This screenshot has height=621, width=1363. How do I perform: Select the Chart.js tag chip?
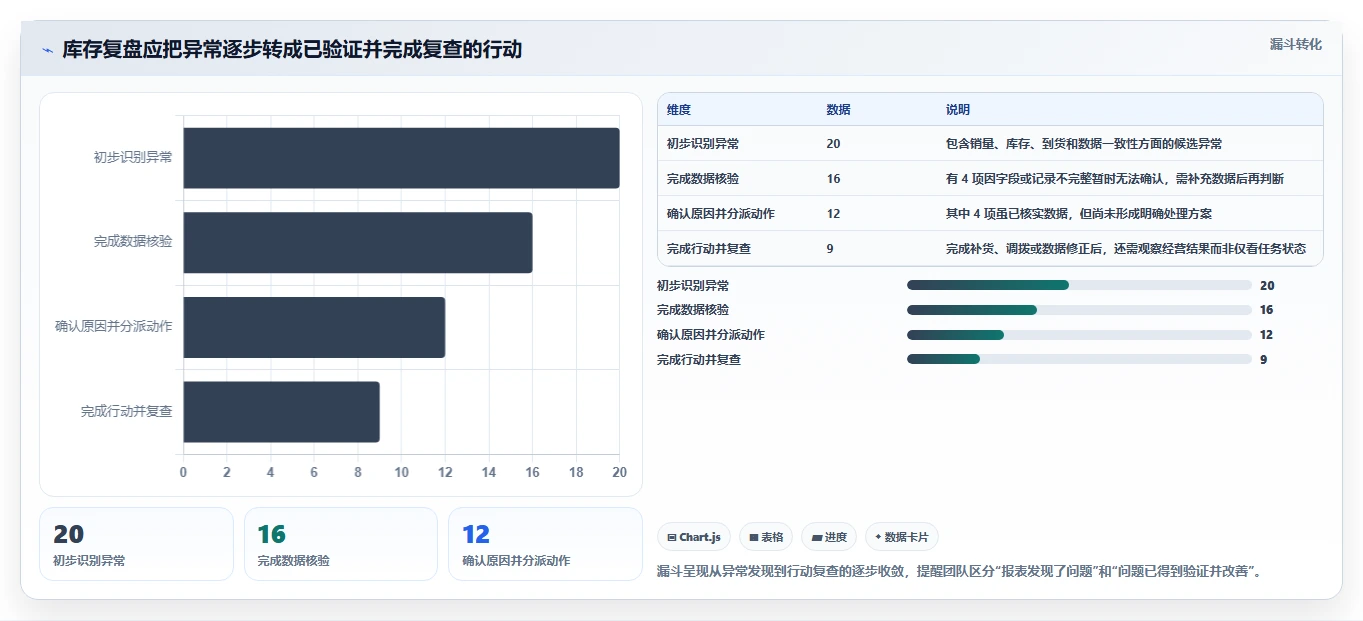(694, 537)
